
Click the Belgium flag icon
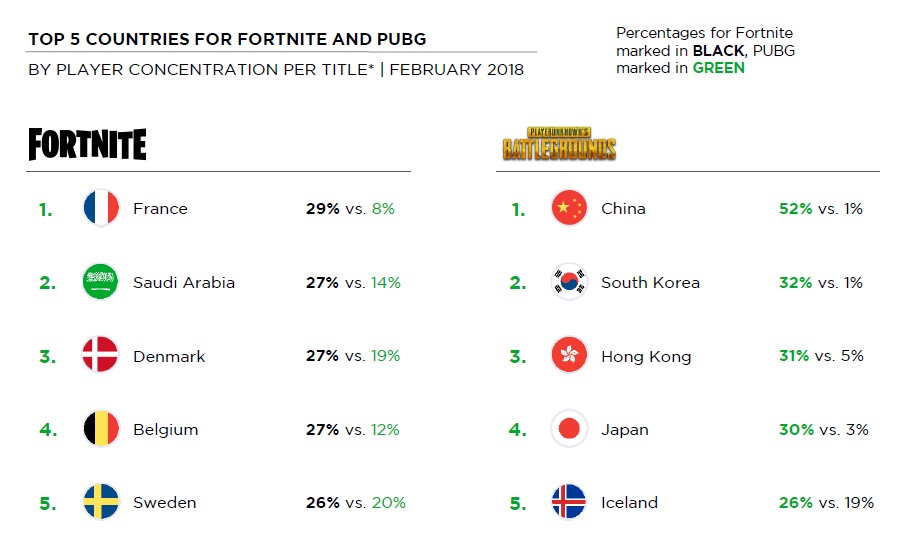101,429
